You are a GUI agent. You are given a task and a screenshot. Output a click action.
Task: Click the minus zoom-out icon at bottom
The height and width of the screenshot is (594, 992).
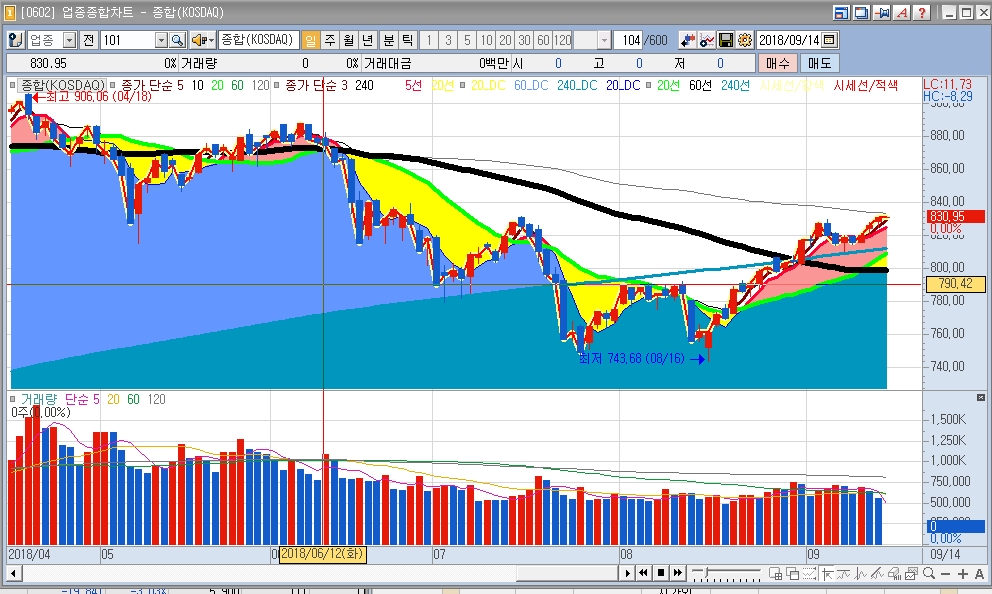tap(946, 573)
